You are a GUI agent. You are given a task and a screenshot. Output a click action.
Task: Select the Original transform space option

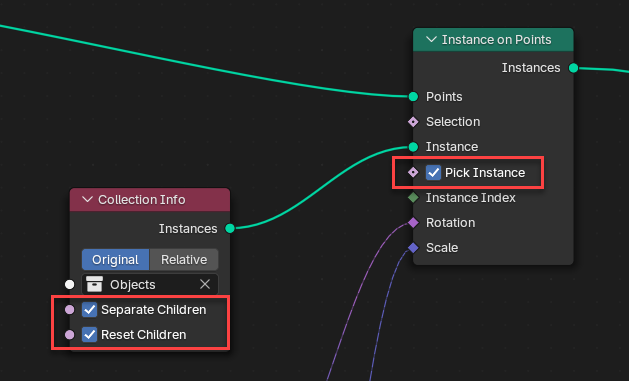116,259
